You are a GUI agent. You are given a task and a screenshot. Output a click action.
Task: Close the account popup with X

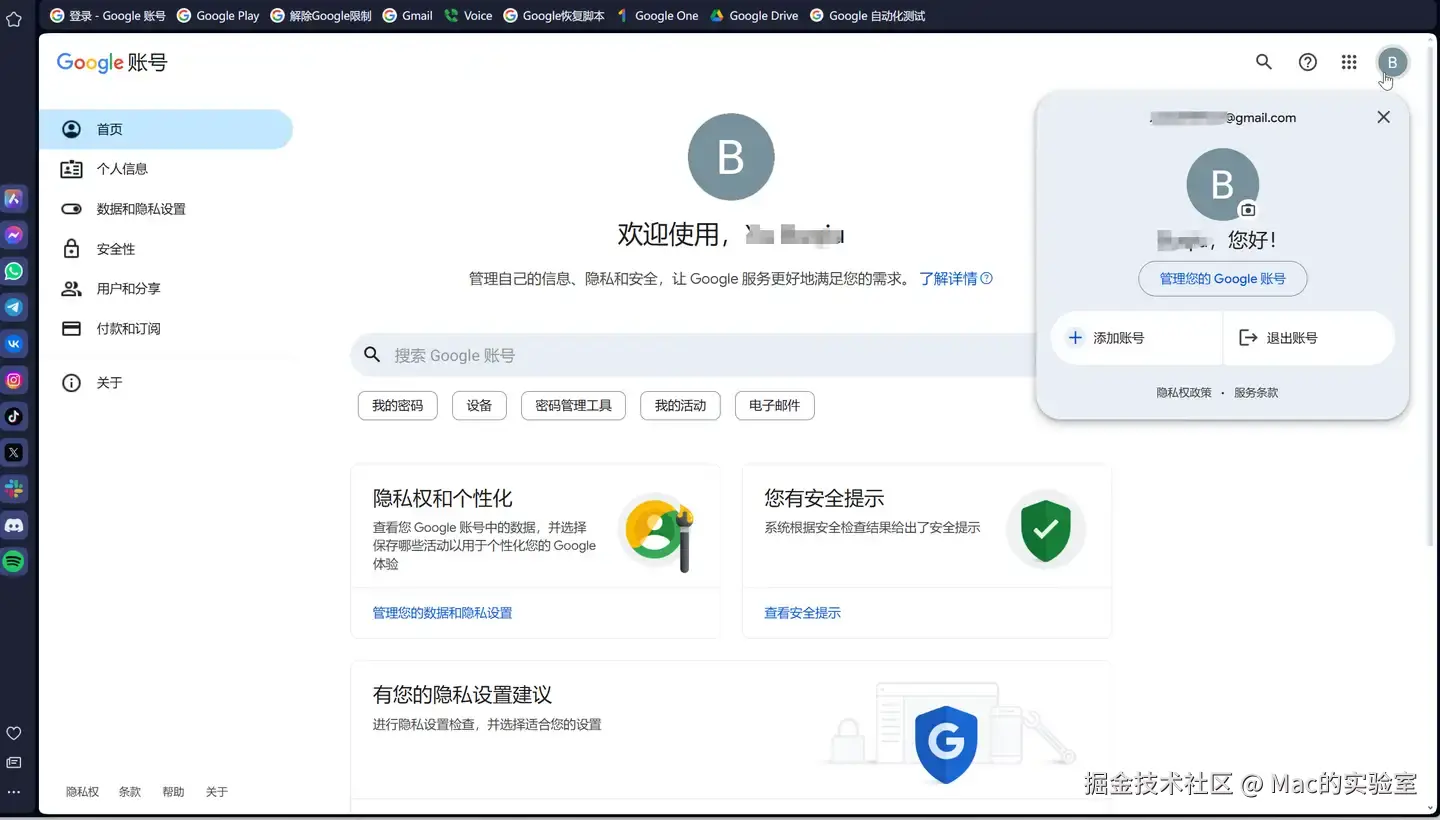pos(1383,117)
